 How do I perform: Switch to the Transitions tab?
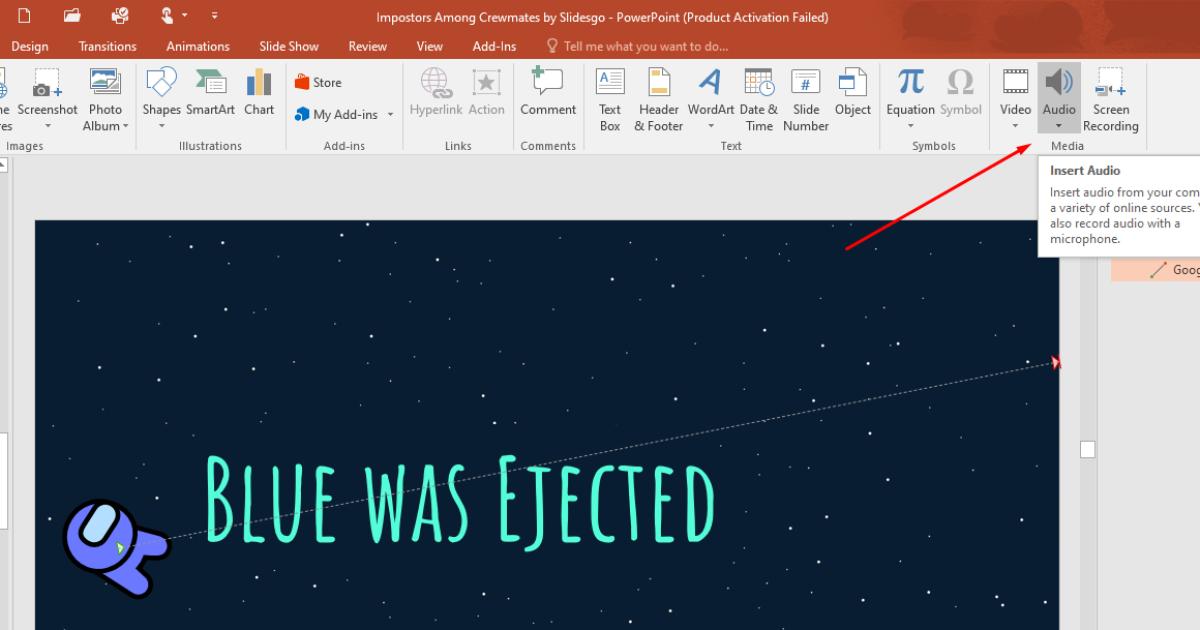(107, 45)
